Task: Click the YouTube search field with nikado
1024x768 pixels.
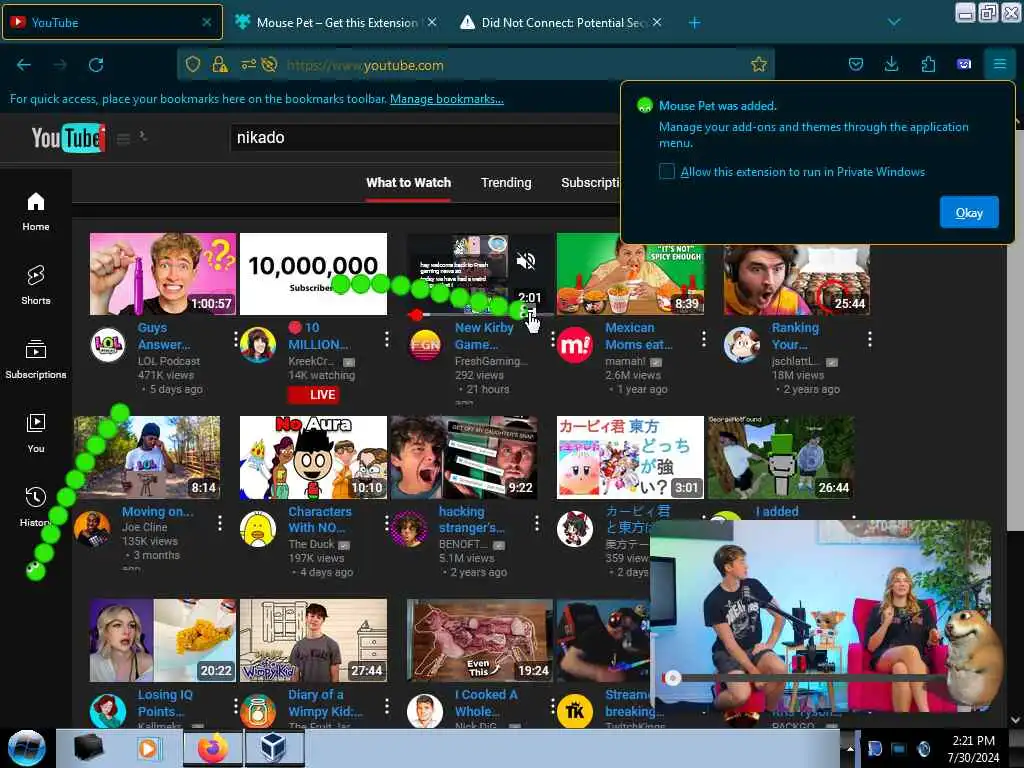Action: pos(424,138)
